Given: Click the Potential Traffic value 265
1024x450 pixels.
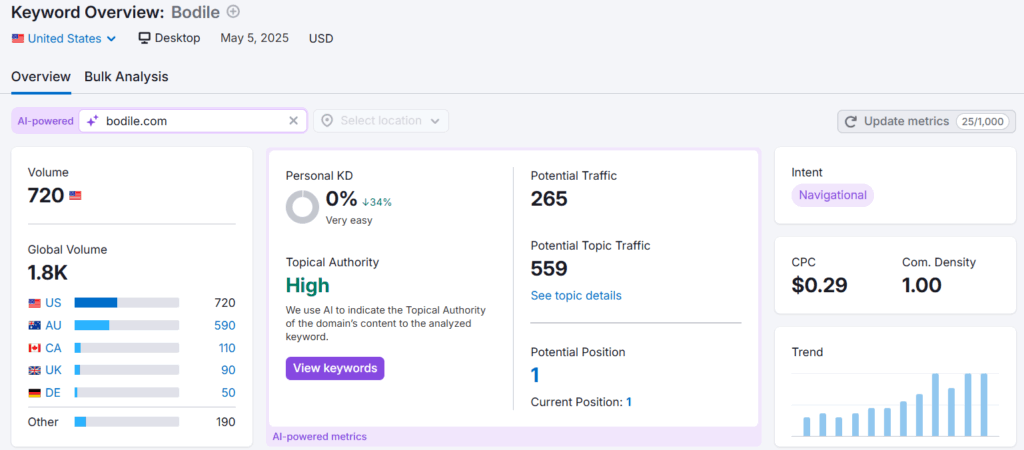Looking at the screenshot, I should [549, 199].
